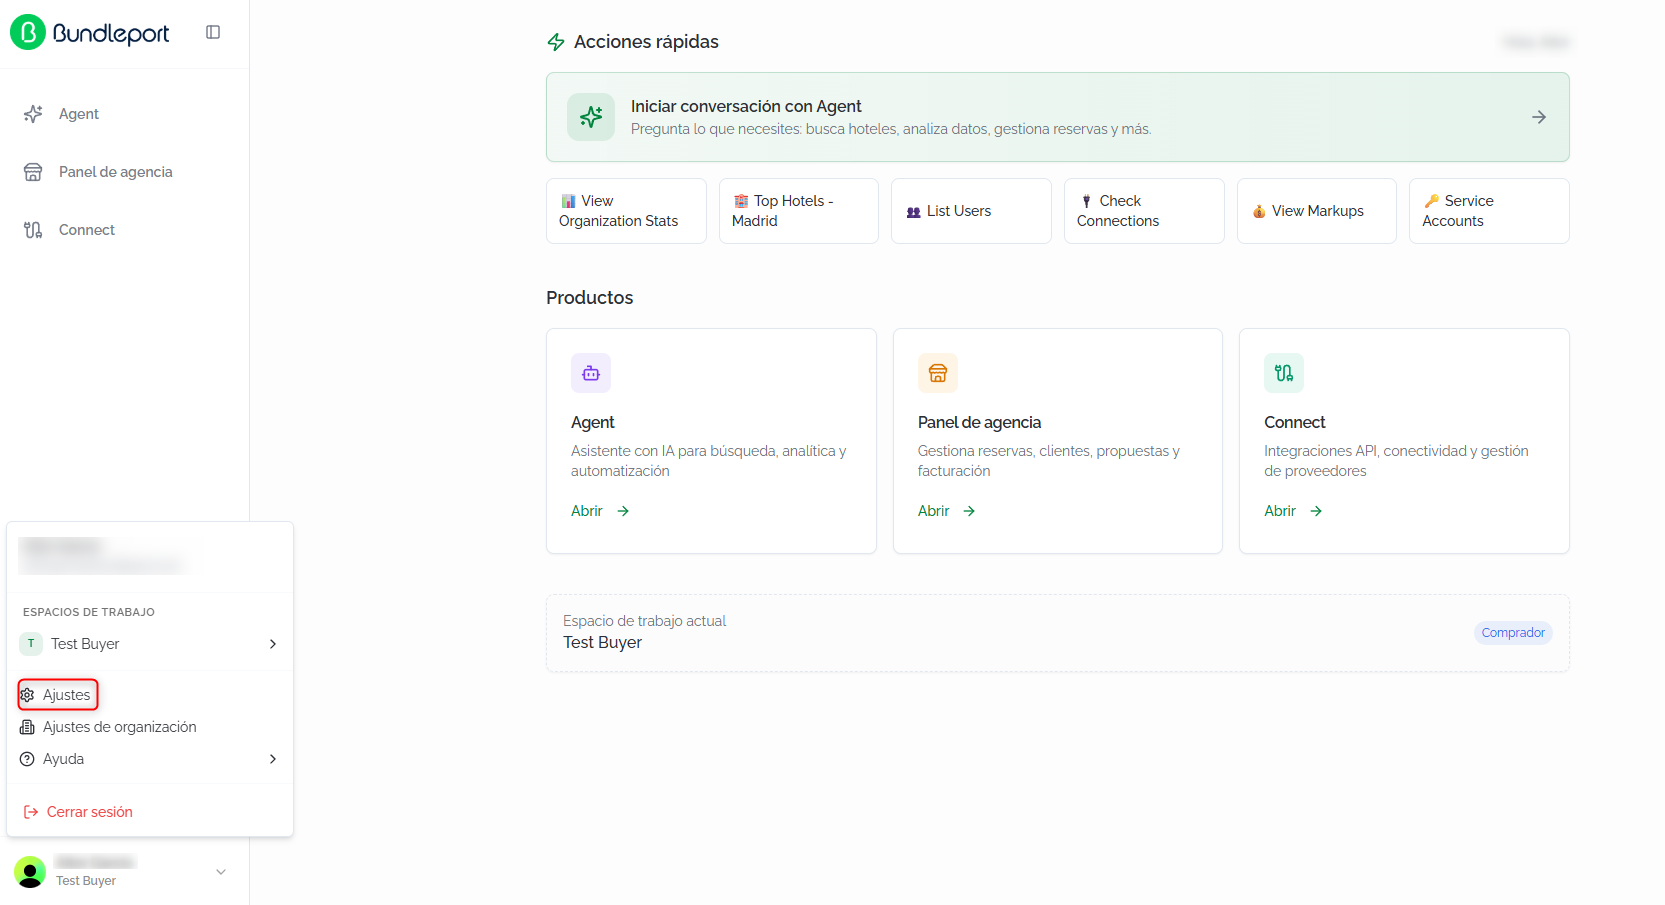
Task: Click the Connect icon in sidebar
Action: pyautogui.click(x=33, y=230)
